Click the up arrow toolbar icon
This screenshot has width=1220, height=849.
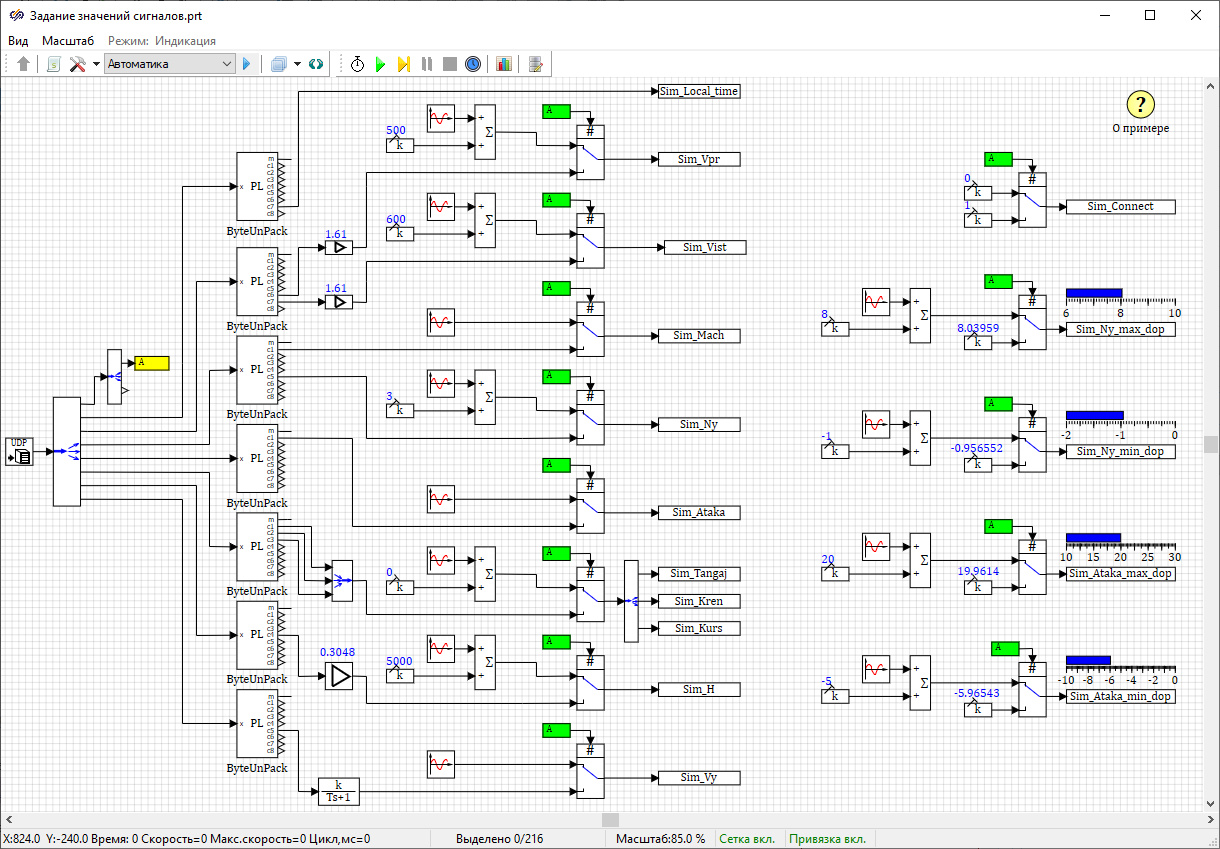coord(24,64)
